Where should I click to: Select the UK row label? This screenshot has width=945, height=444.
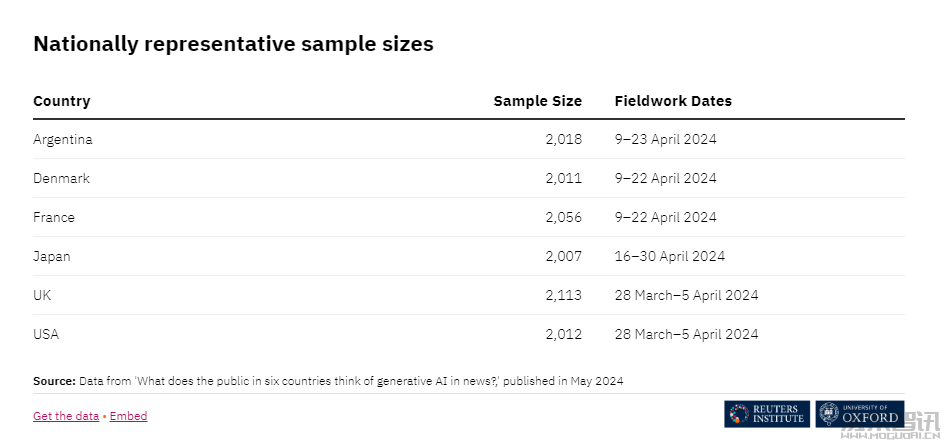[42, 295]
